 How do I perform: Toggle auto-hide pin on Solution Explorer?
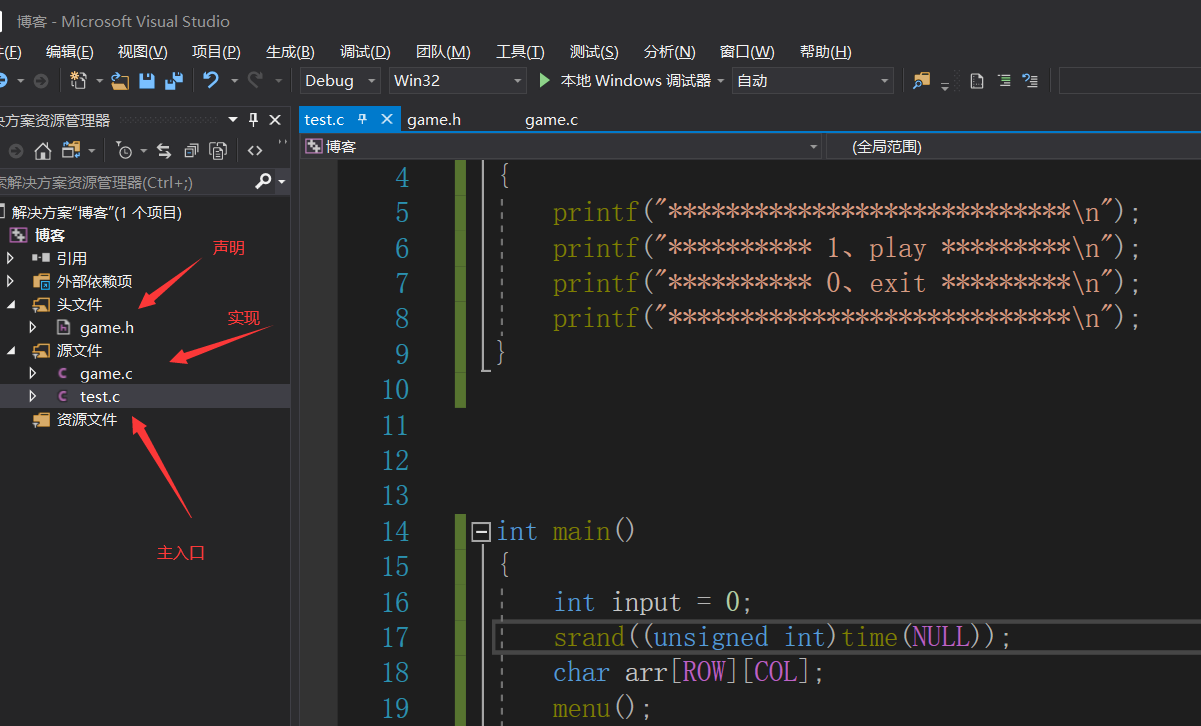click(x=254, y=120)
